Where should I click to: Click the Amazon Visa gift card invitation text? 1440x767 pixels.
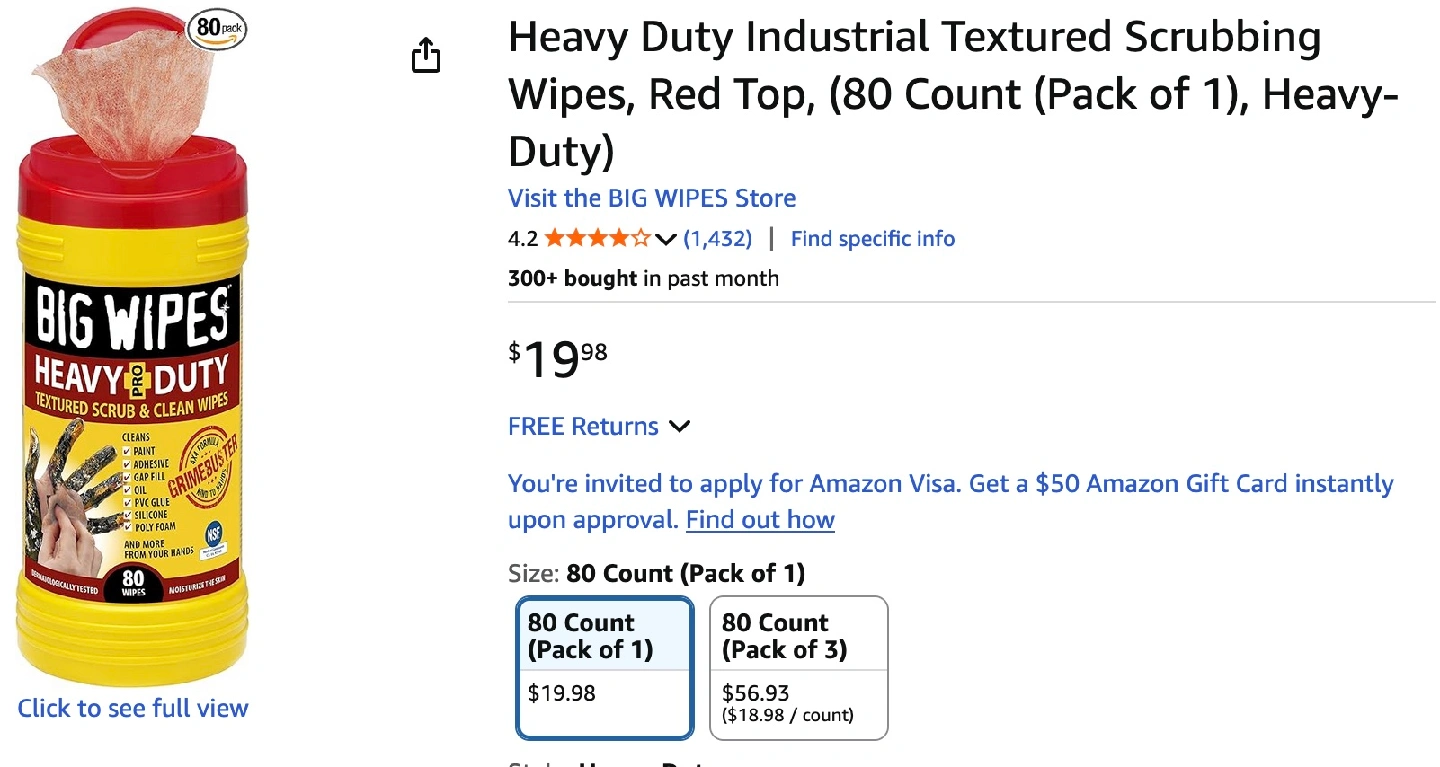tap(950, 485)
